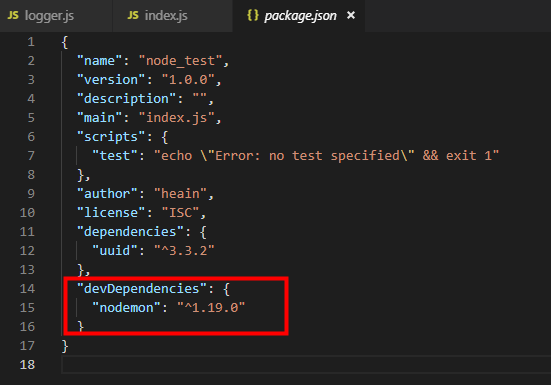Click the "name" key on line 2
Image resolution: width=551 pixels, height=385 pixels.
pyautogui.click(x=99, y=61)
